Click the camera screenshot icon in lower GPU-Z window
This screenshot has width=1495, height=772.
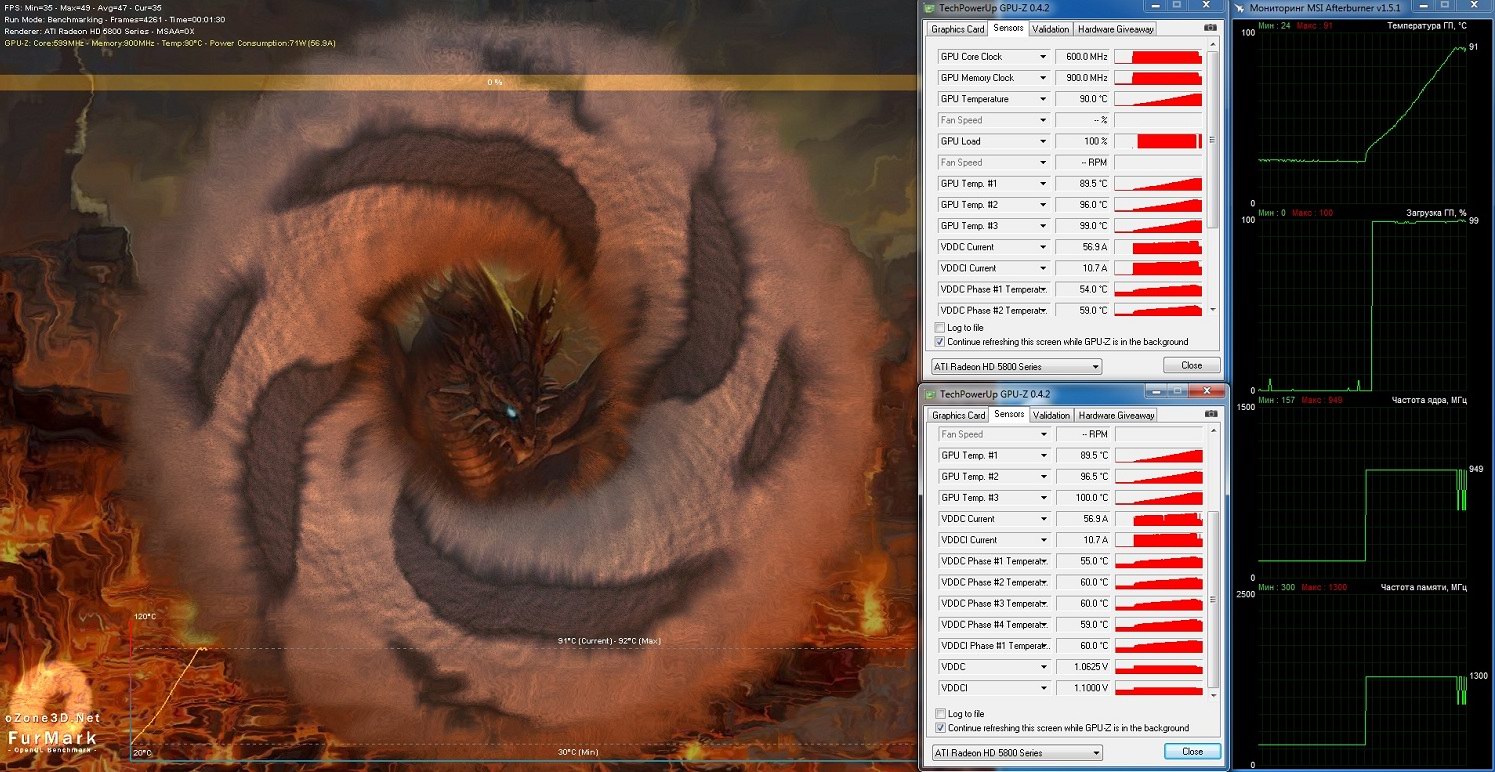1211,415
